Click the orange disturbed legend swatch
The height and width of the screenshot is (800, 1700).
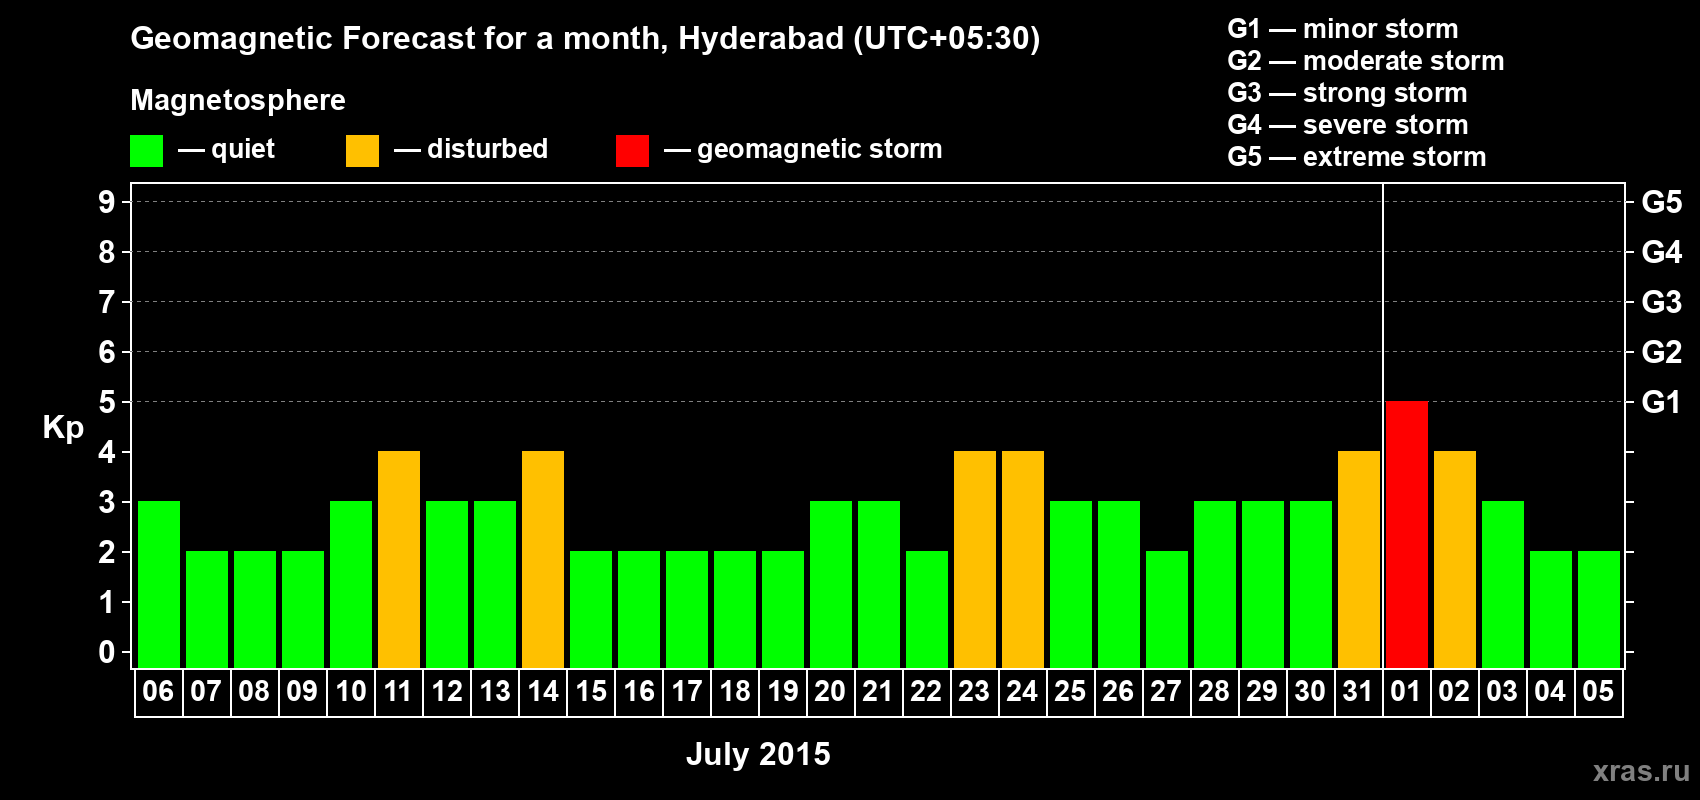pos(362,151)
